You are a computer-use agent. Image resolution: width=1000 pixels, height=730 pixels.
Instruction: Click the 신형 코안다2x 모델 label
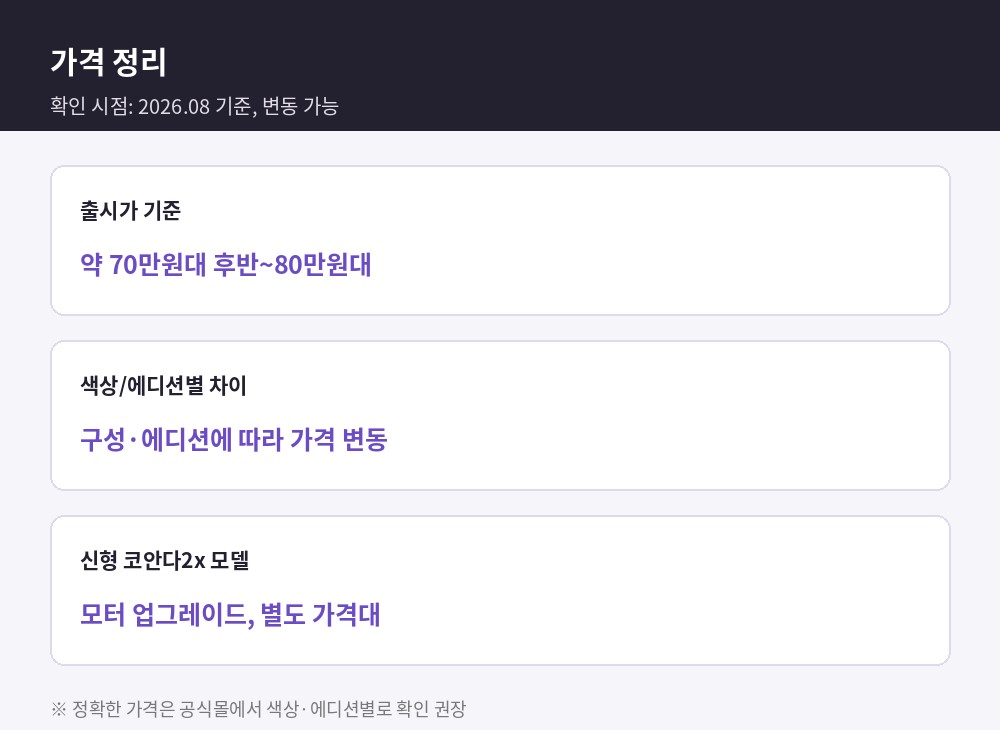pyautogui.click(x=165, y=560)
